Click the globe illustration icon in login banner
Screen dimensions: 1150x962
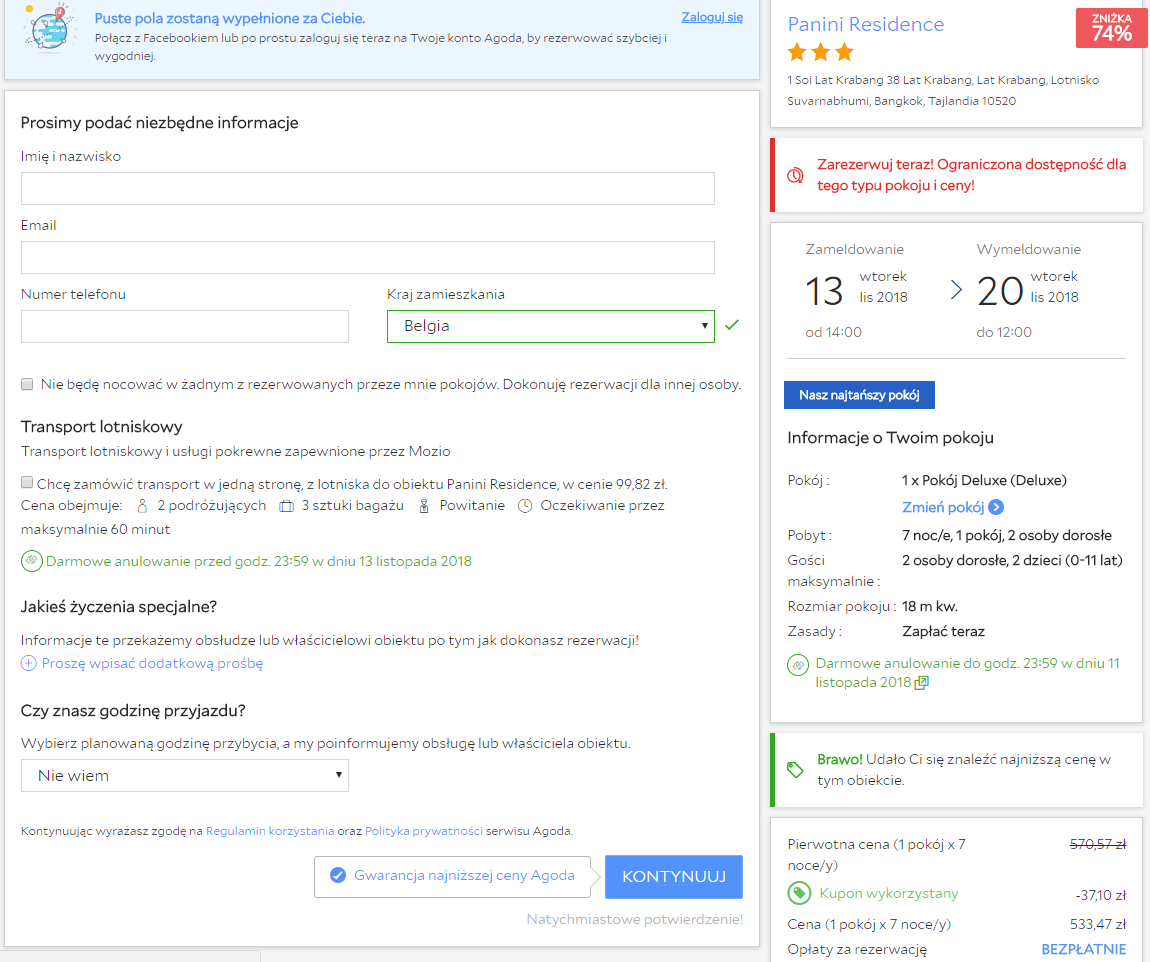pyautogui.click(x=48, y=29)
